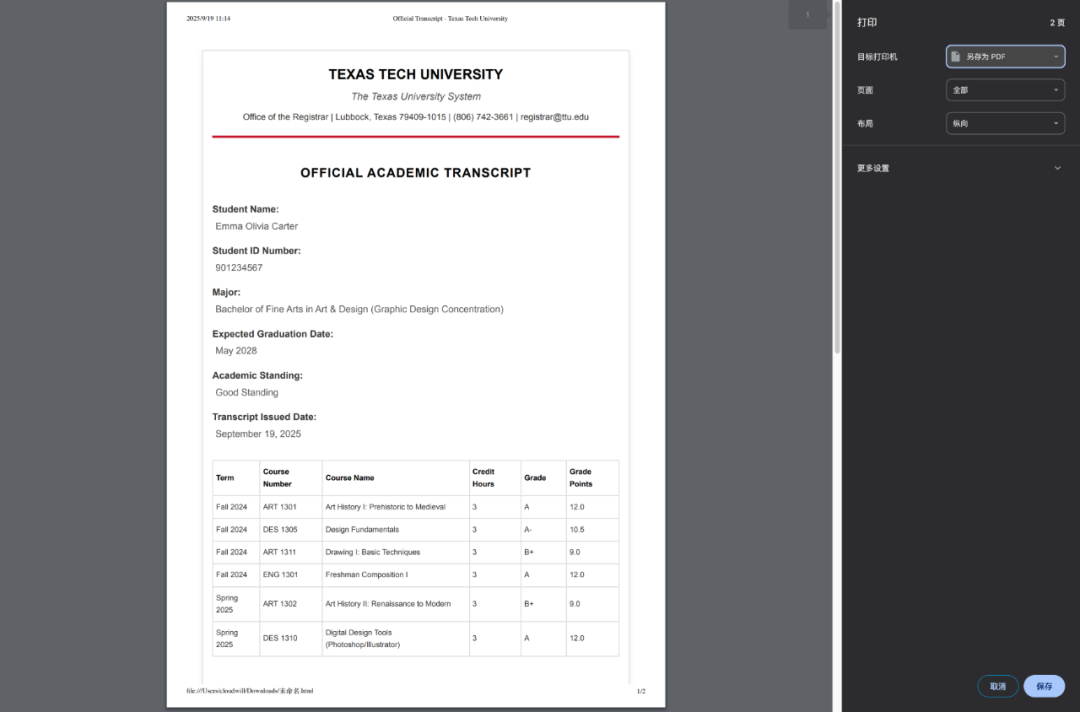Click the Office of the Registrar address line
Screen dimensions: 1080x712
[415, 117]
